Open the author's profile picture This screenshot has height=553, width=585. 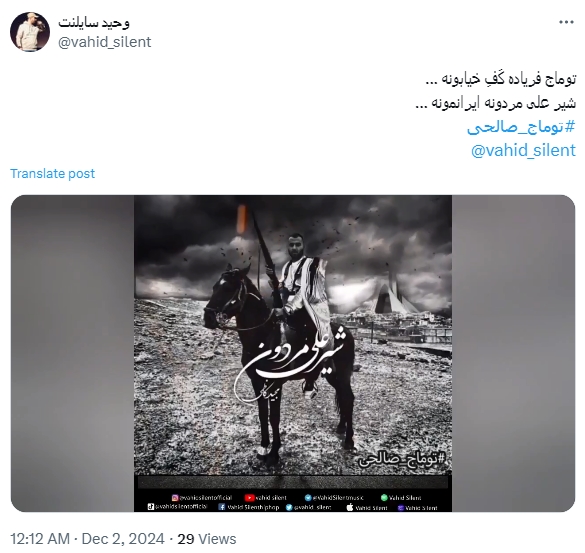30,32
